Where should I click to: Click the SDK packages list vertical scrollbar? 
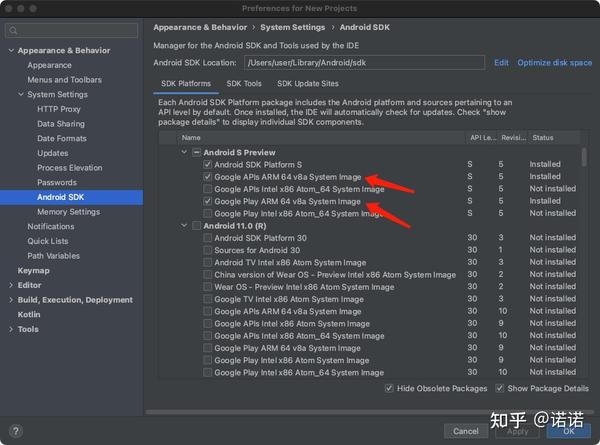(x=584, y=160)
